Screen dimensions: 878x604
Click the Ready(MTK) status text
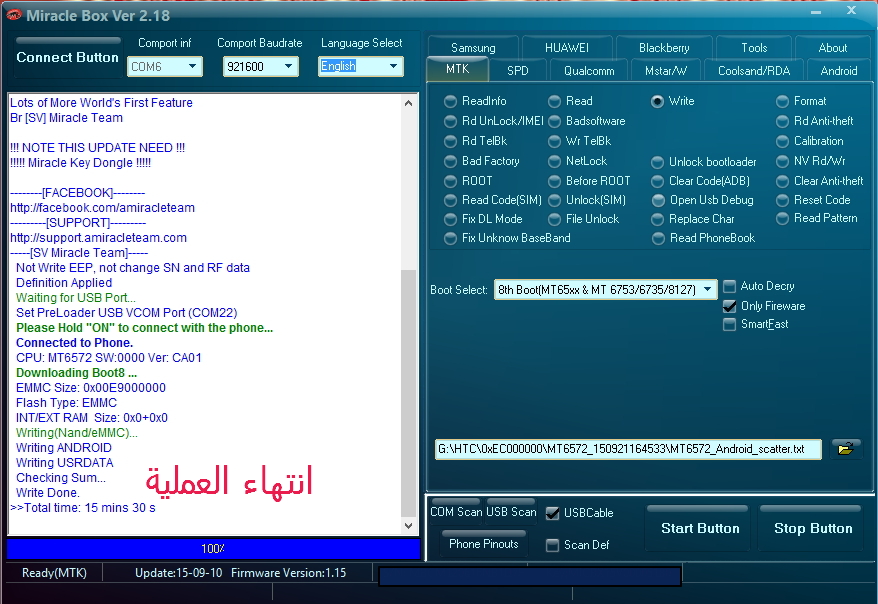coord(54,573)
